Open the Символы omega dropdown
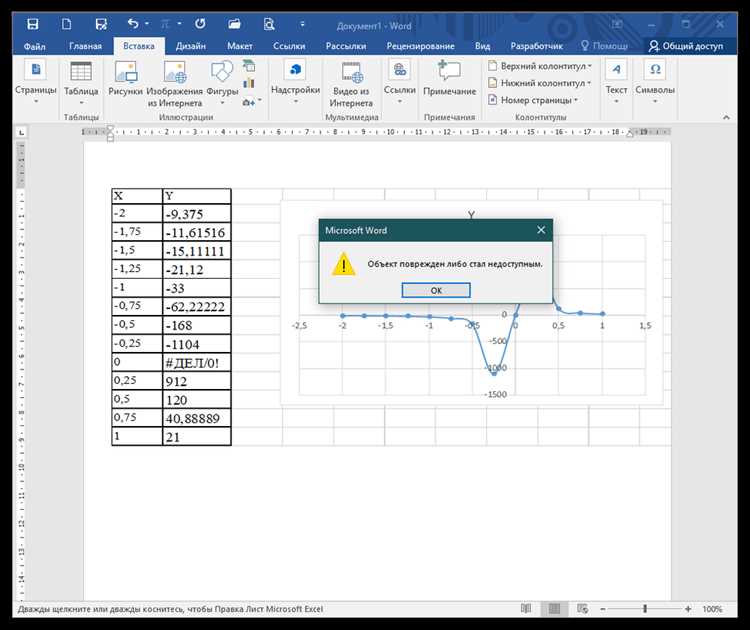This screenshot has height=630, width=750. (x=655, y=82)
